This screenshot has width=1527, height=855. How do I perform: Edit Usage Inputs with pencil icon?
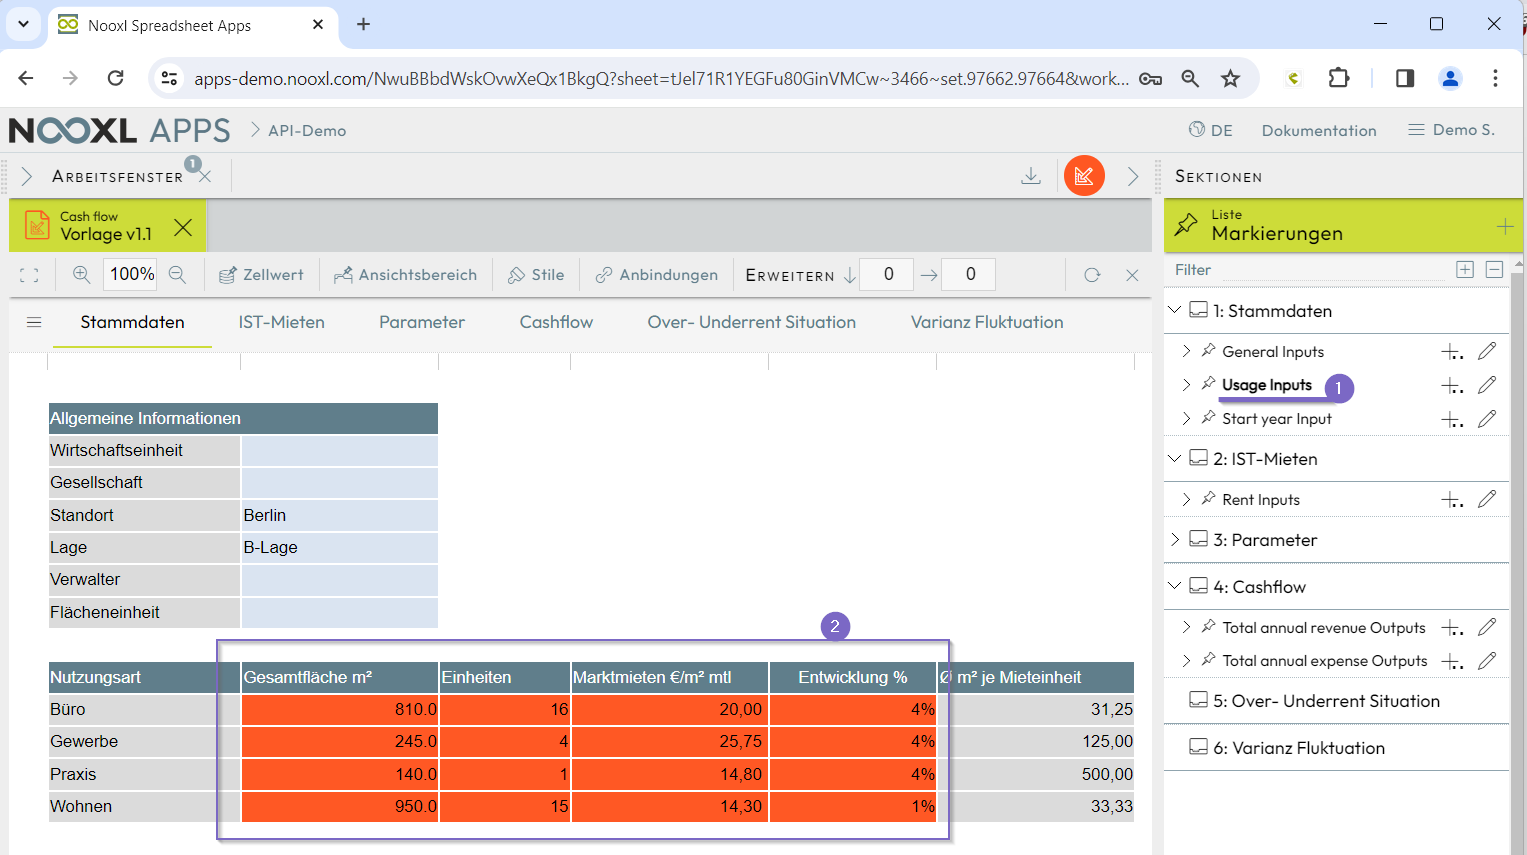(1487, 385)
